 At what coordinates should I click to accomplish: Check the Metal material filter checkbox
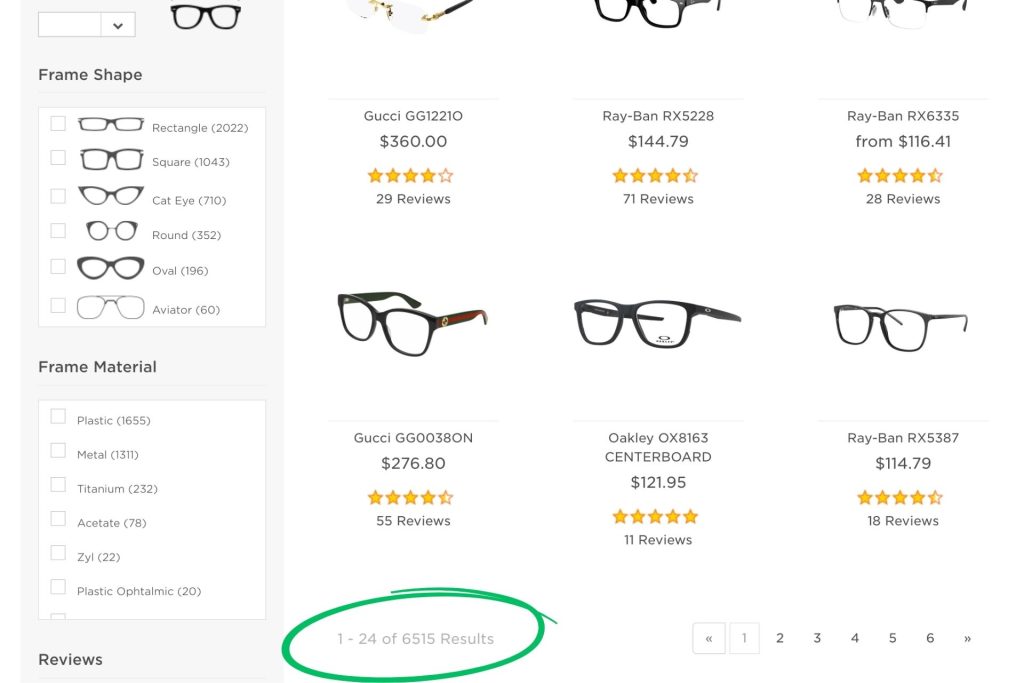(58, 451)
